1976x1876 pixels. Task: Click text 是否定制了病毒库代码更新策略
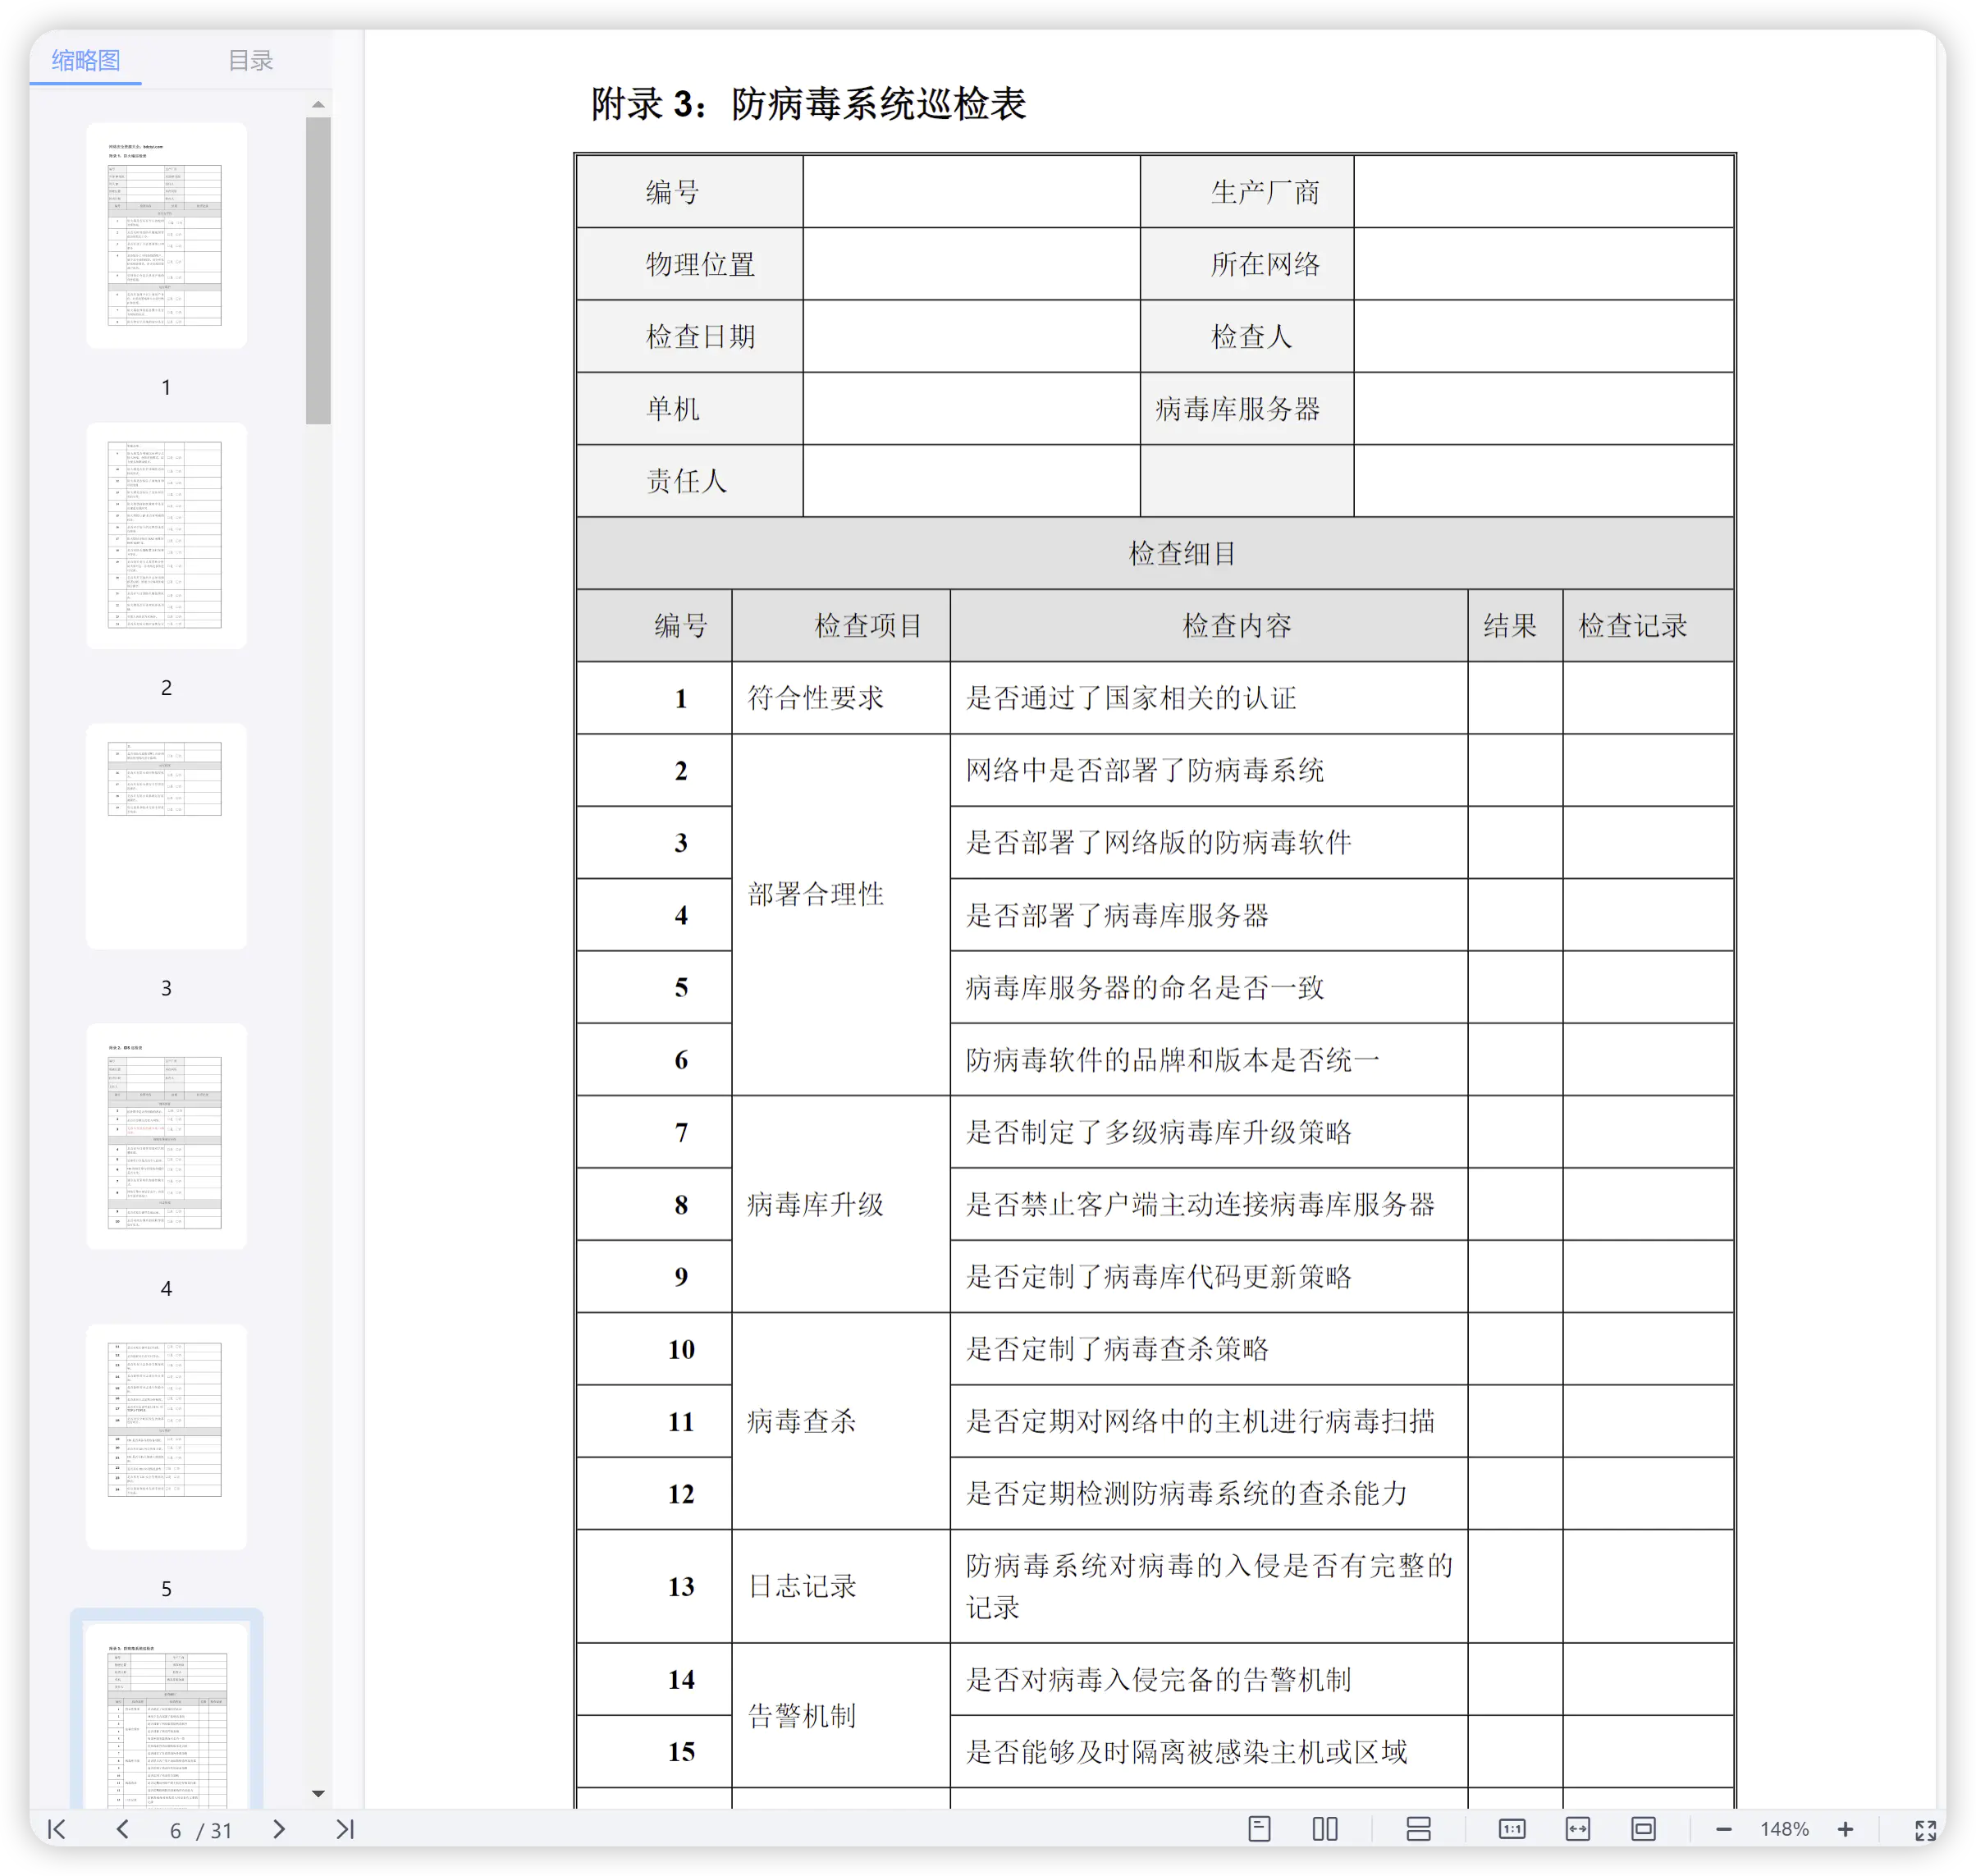[x=1159, y=1276]
